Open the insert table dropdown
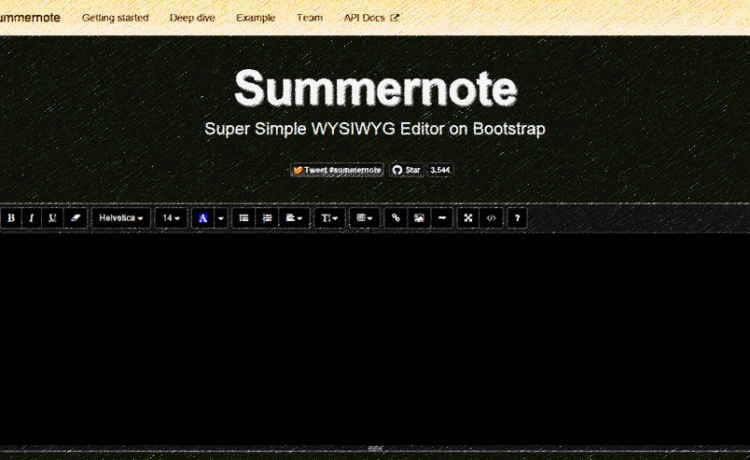750x460 pixels. (364, 218)
